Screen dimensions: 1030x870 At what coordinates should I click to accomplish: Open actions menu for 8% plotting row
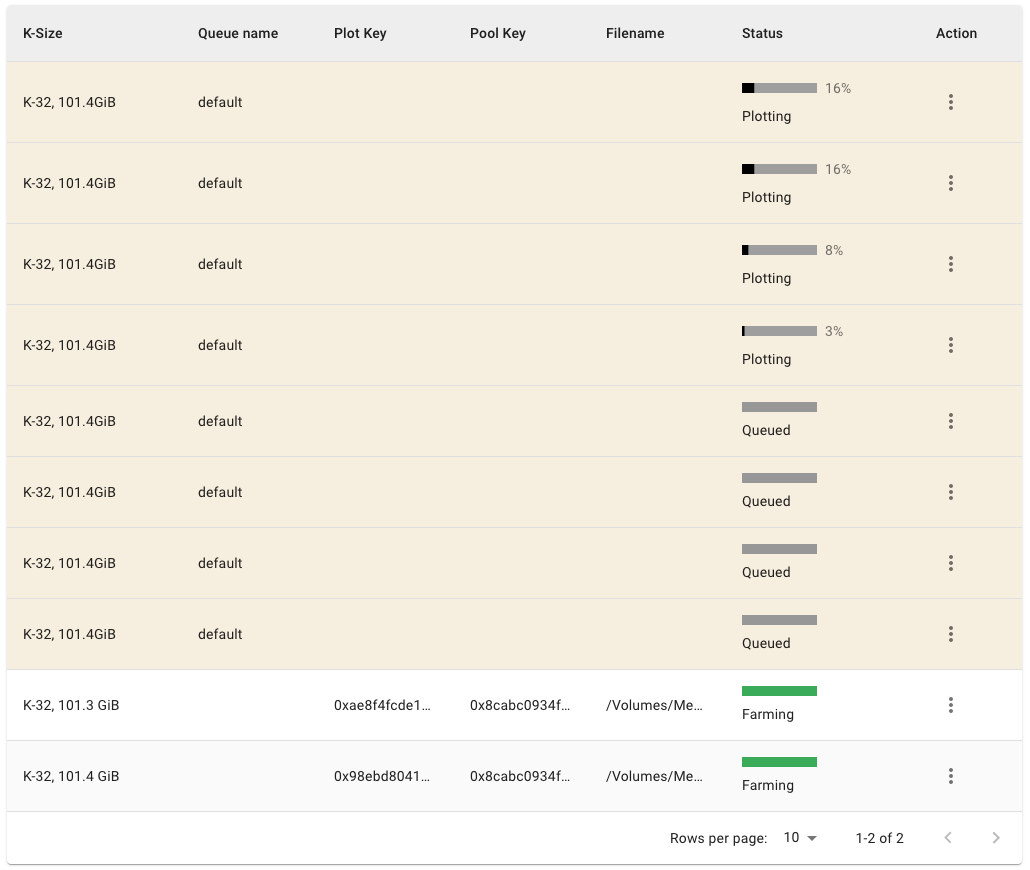(950, 264)
